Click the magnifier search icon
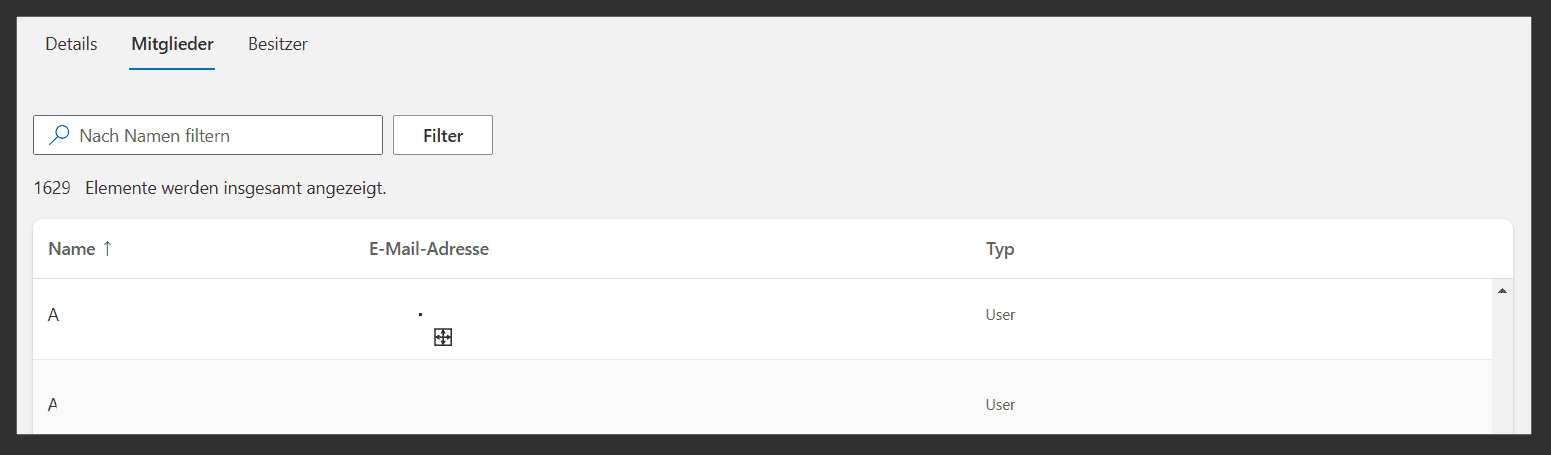This screenshot has height=455, width=1551. coord(60,135)
